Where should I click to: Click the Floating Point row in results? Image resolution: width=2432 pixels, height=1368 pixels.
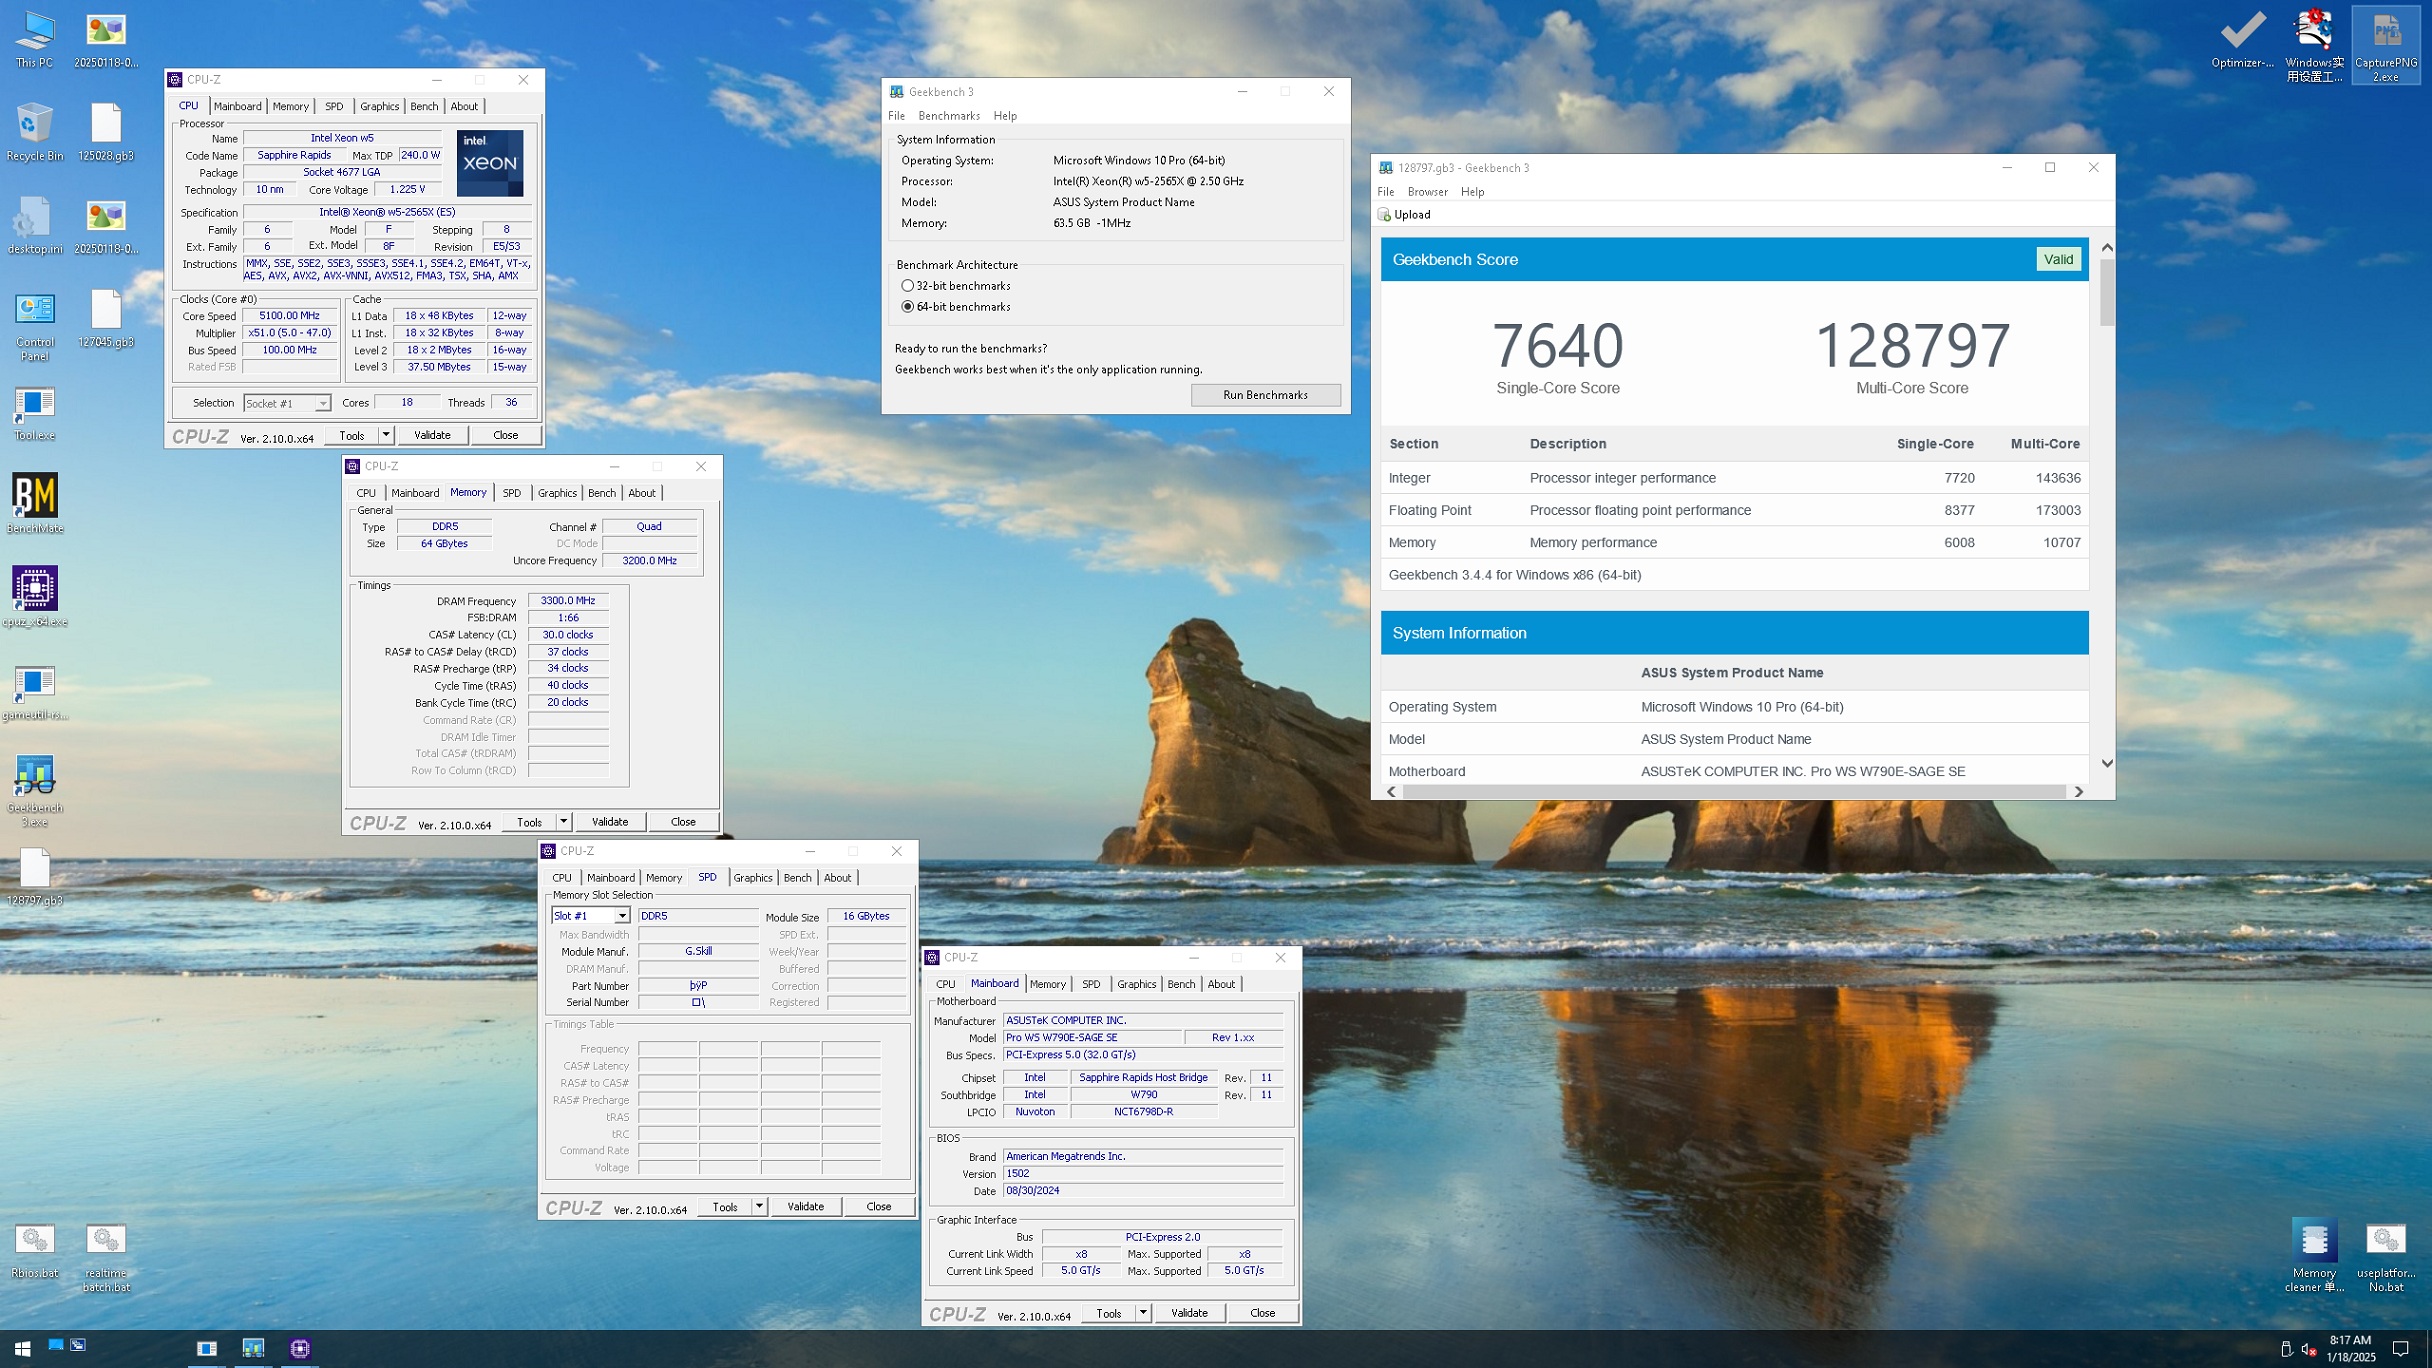1734,510
